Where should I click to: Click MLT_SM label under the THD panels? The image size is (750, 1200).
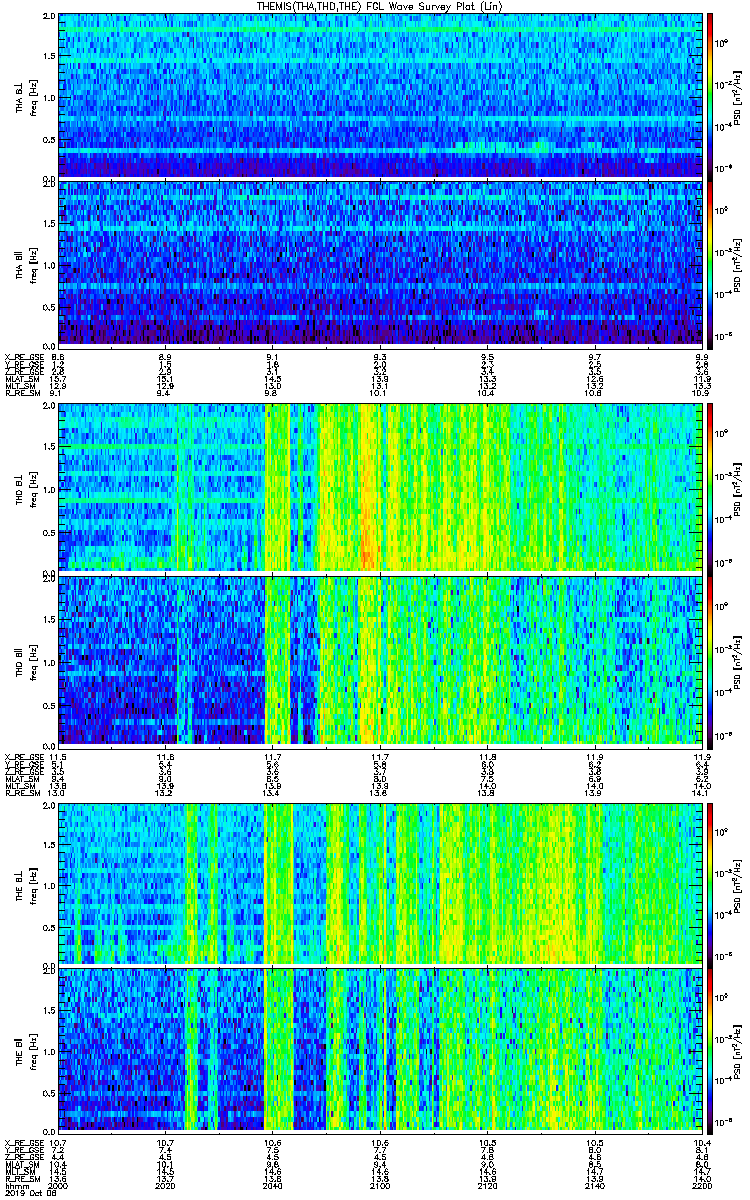click(20, 784)
